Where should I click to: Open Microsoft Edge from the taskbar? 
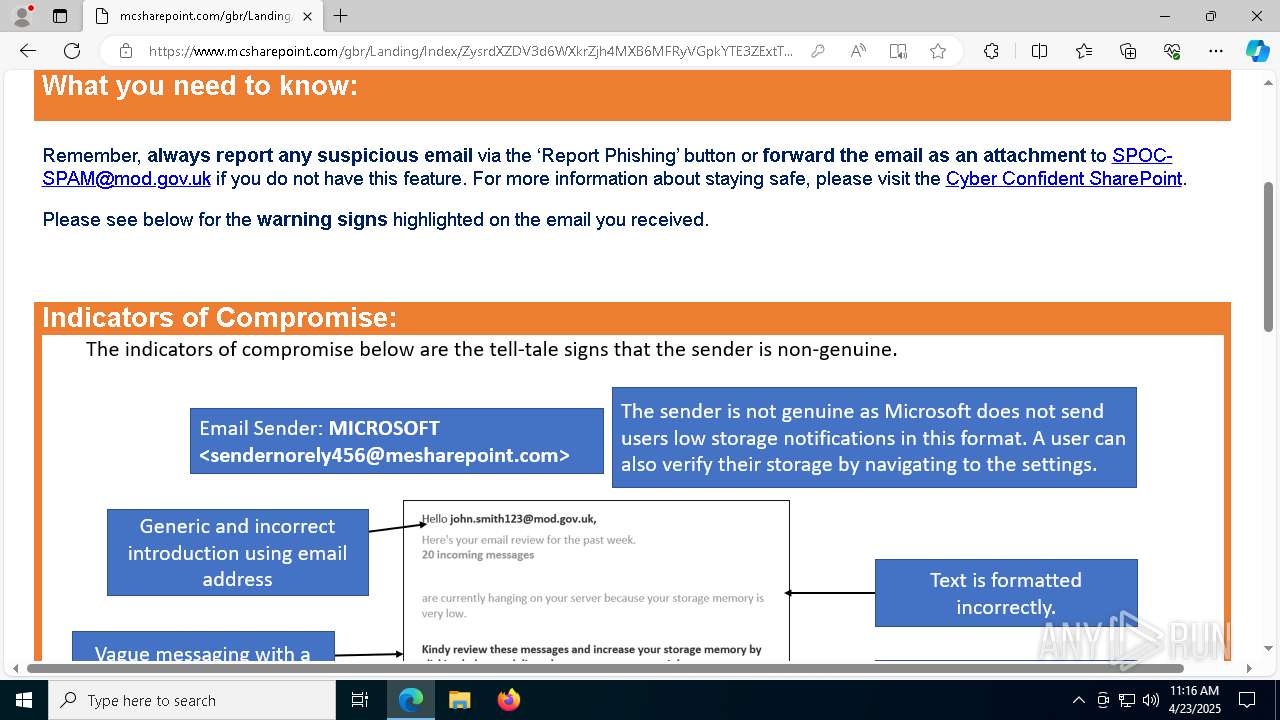point(411,700)
